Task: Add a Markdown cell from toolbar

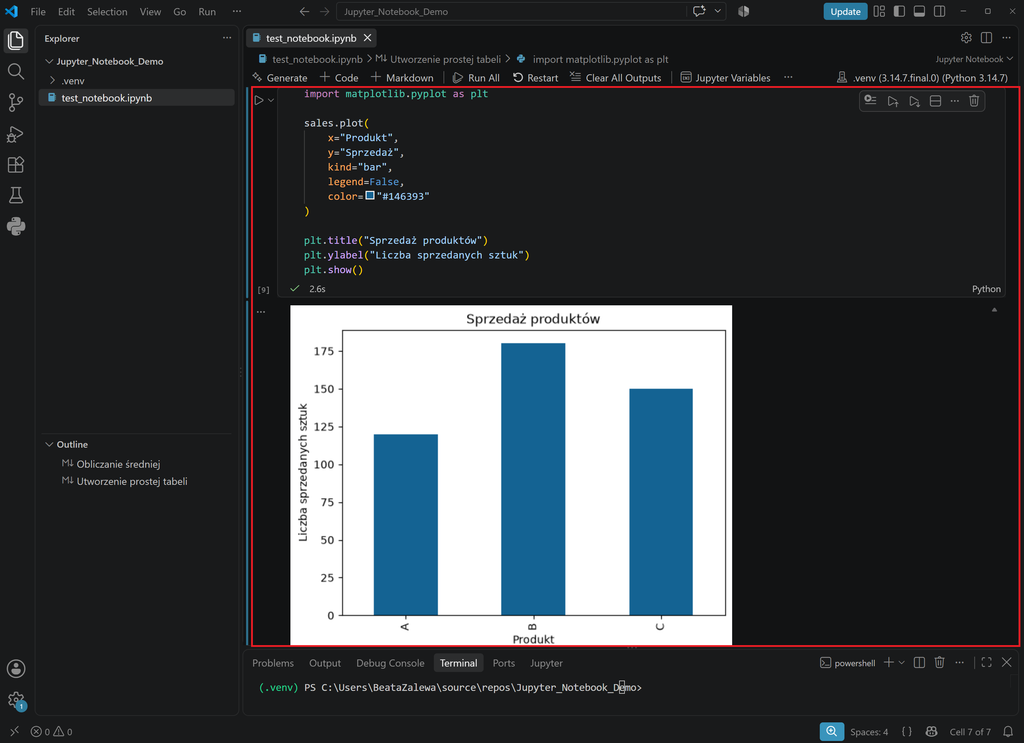Action: [402, 78]
